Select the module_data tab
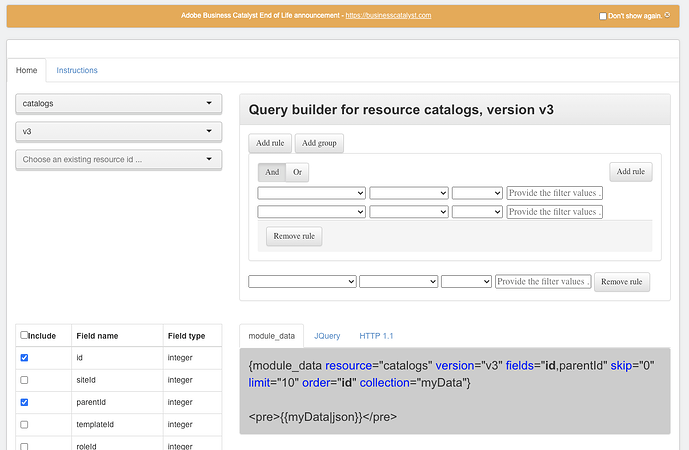The image size is (689, 450). (x=272, y=336)
